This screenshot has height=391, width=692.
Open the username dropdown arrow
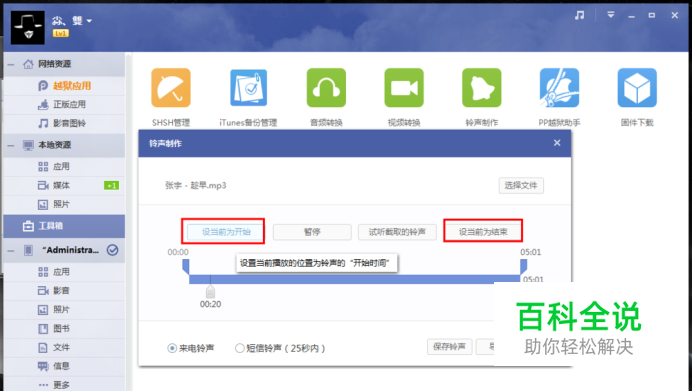tap(89, 21)
